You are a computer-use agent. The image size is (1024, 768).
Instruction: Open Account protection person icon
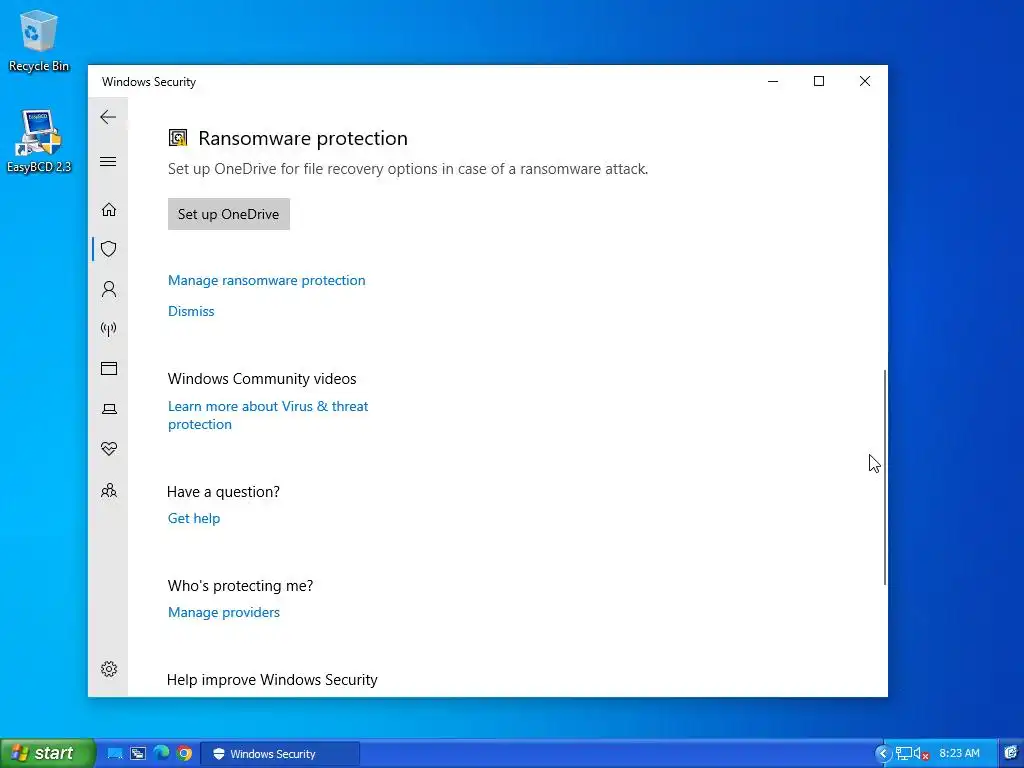[x=108, y=289]
